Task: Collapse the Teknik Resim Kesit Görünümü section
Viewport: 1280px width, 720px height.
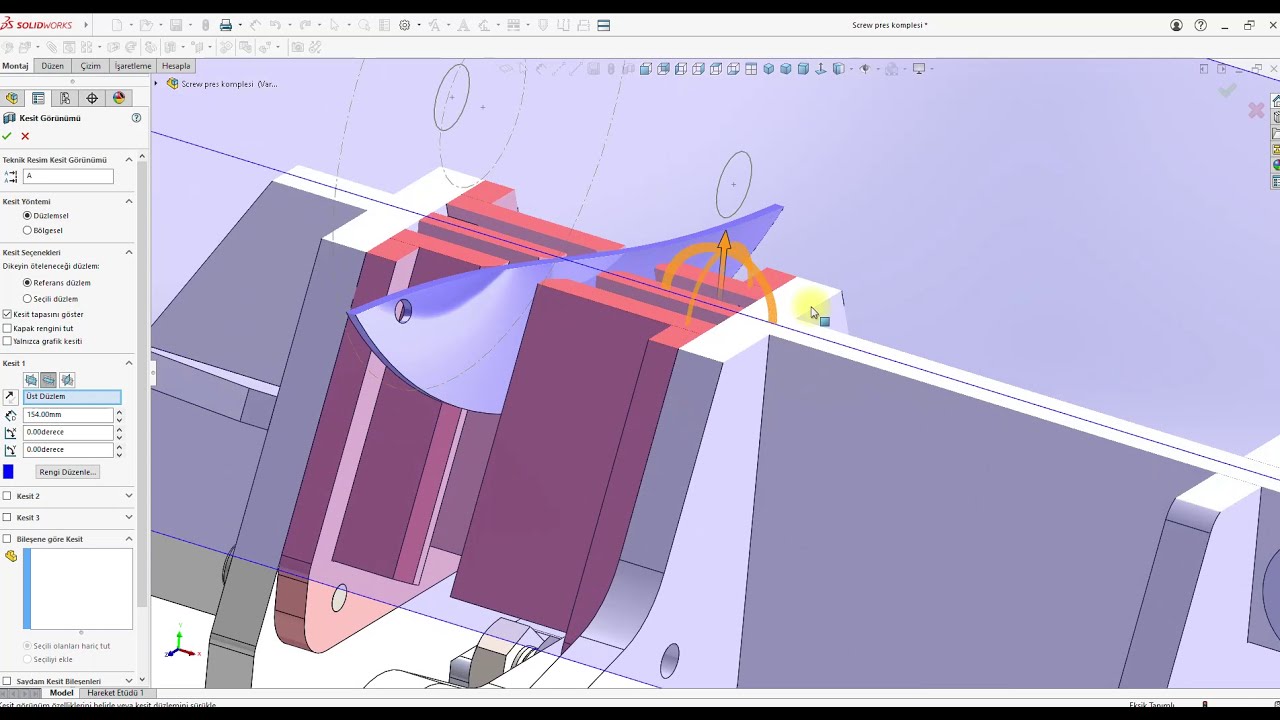Action: 129,160
